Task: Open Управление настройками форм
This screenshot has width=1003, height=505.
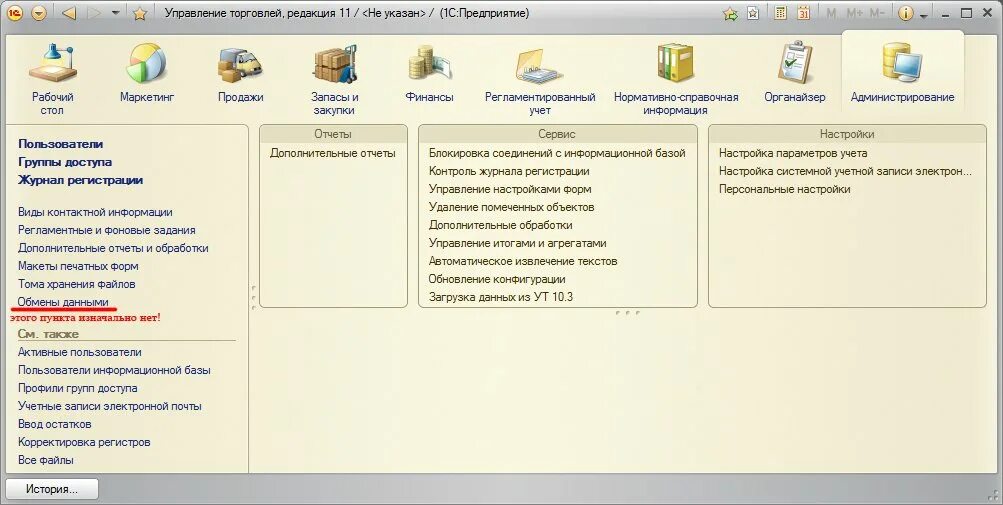Action: pos(510,189)
